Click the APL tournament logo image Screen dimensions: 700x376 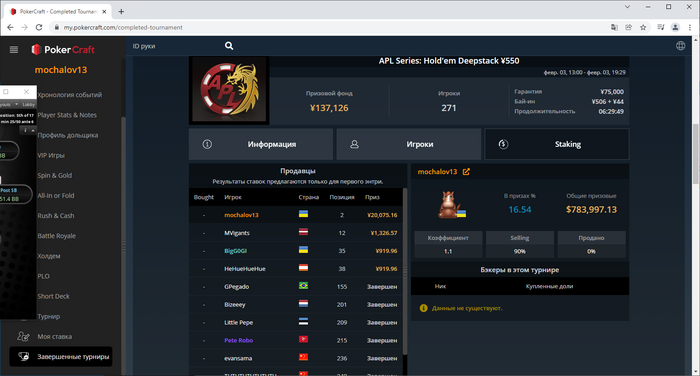click(229, 90)
